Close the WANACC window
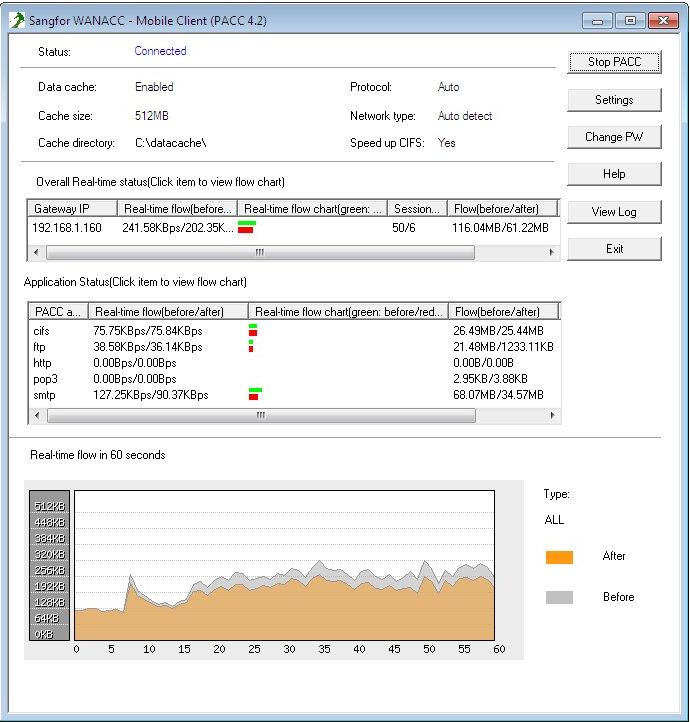This screenshot has height=722, width=690. [x=663, y=21]
